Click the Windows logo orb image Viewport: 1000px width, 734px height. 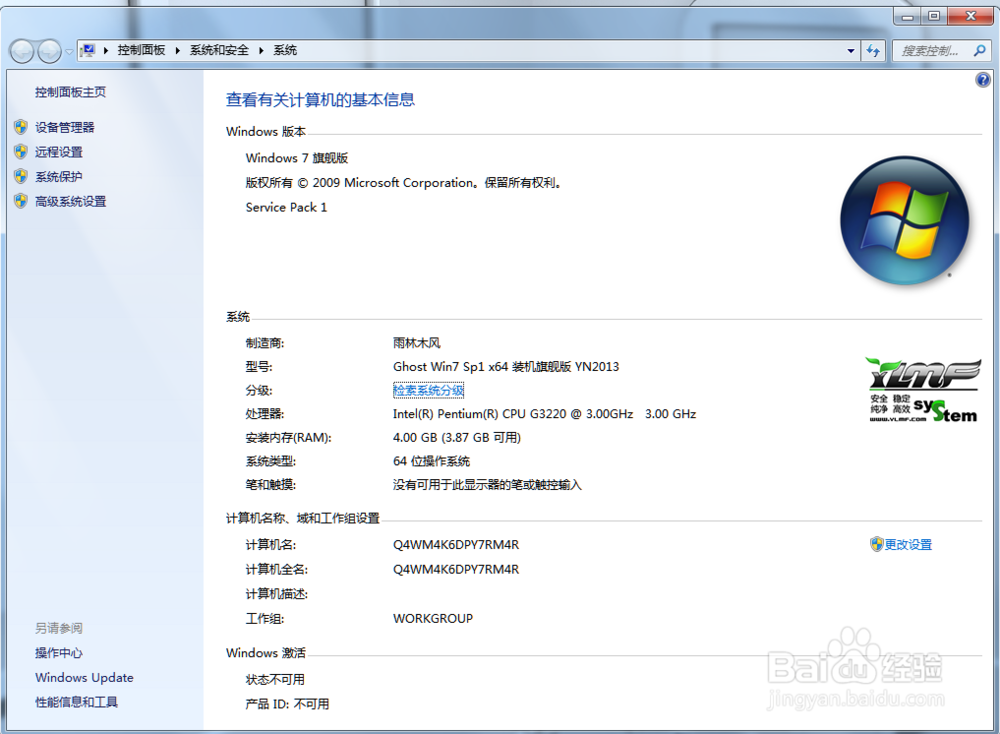(x=905, y=221)
